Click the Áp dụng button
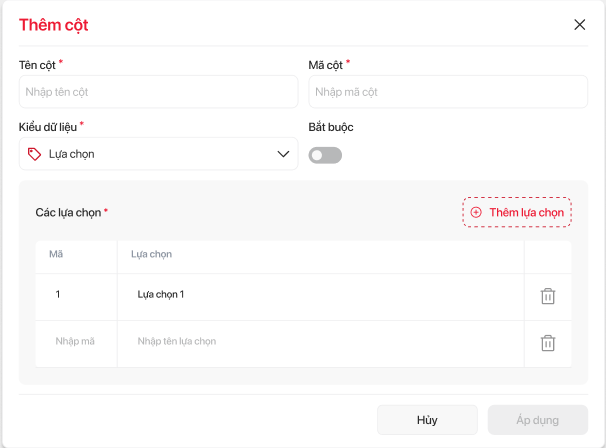Viewport: 606px width, 448px height. pyautogui.click(x=538, y=420)
